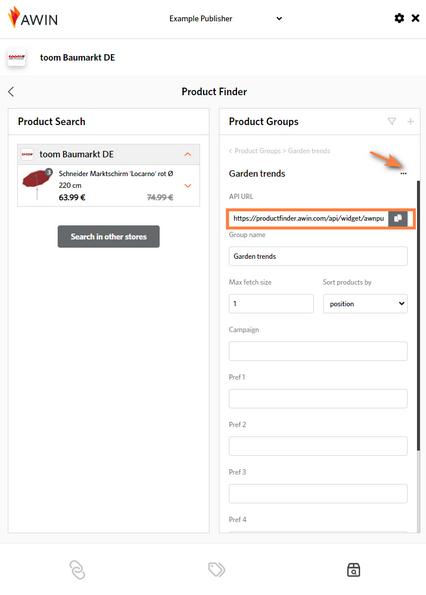Open the tags icon in bottom bar
This screenshot has height=595, width=426.
217,569
